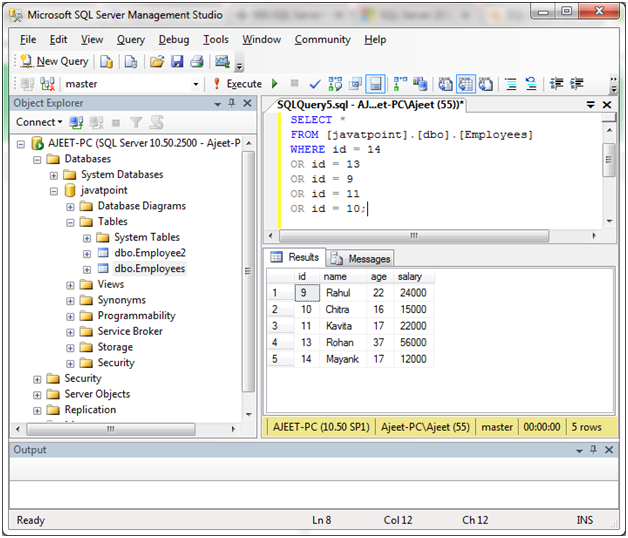Toggle Results to Text mode
The height and width of the screenshot is (538, 628).
tap(445, 84)
